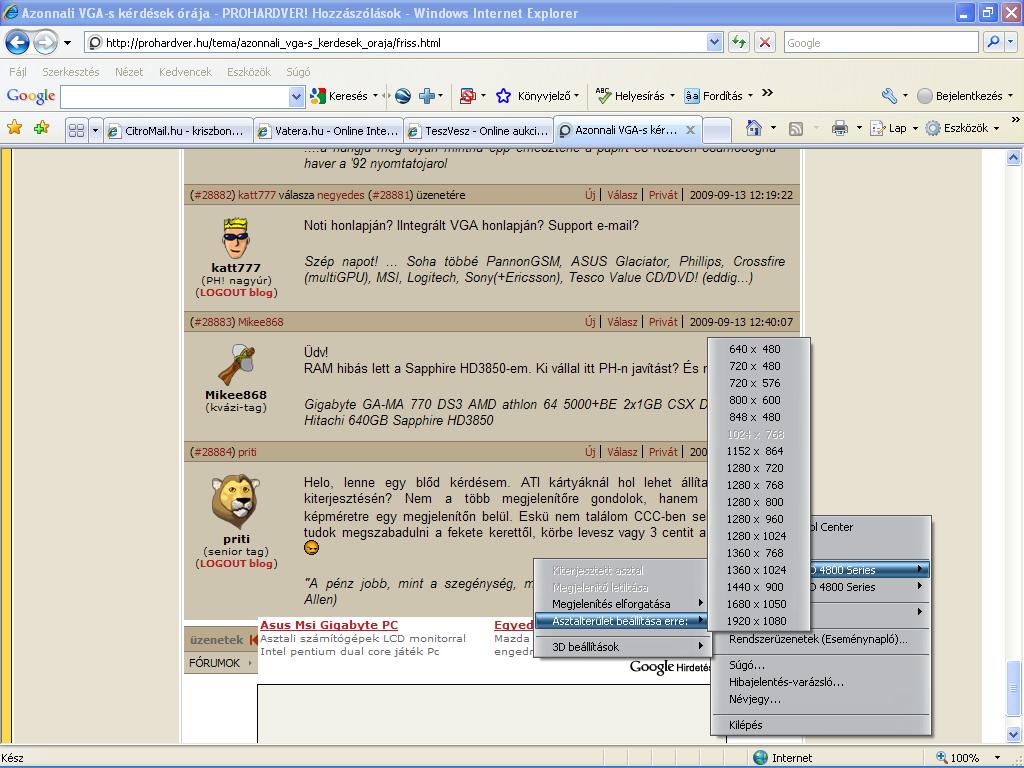Screen dimensions: 1024x768
Task: Open the Favorites Center star icon
Action: click(14, 128)
